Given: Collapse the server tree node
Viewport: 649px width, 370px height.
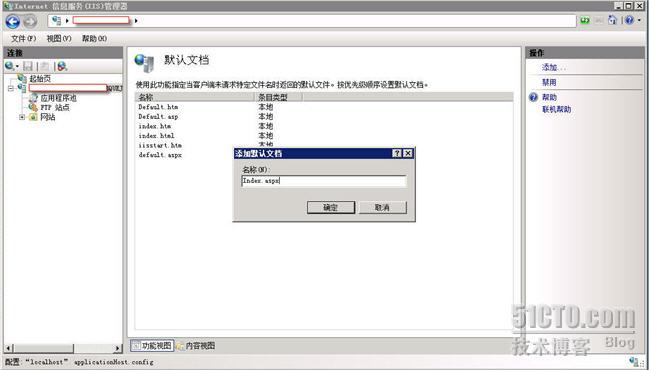Looking at the screenshot, I should (11, 88).
